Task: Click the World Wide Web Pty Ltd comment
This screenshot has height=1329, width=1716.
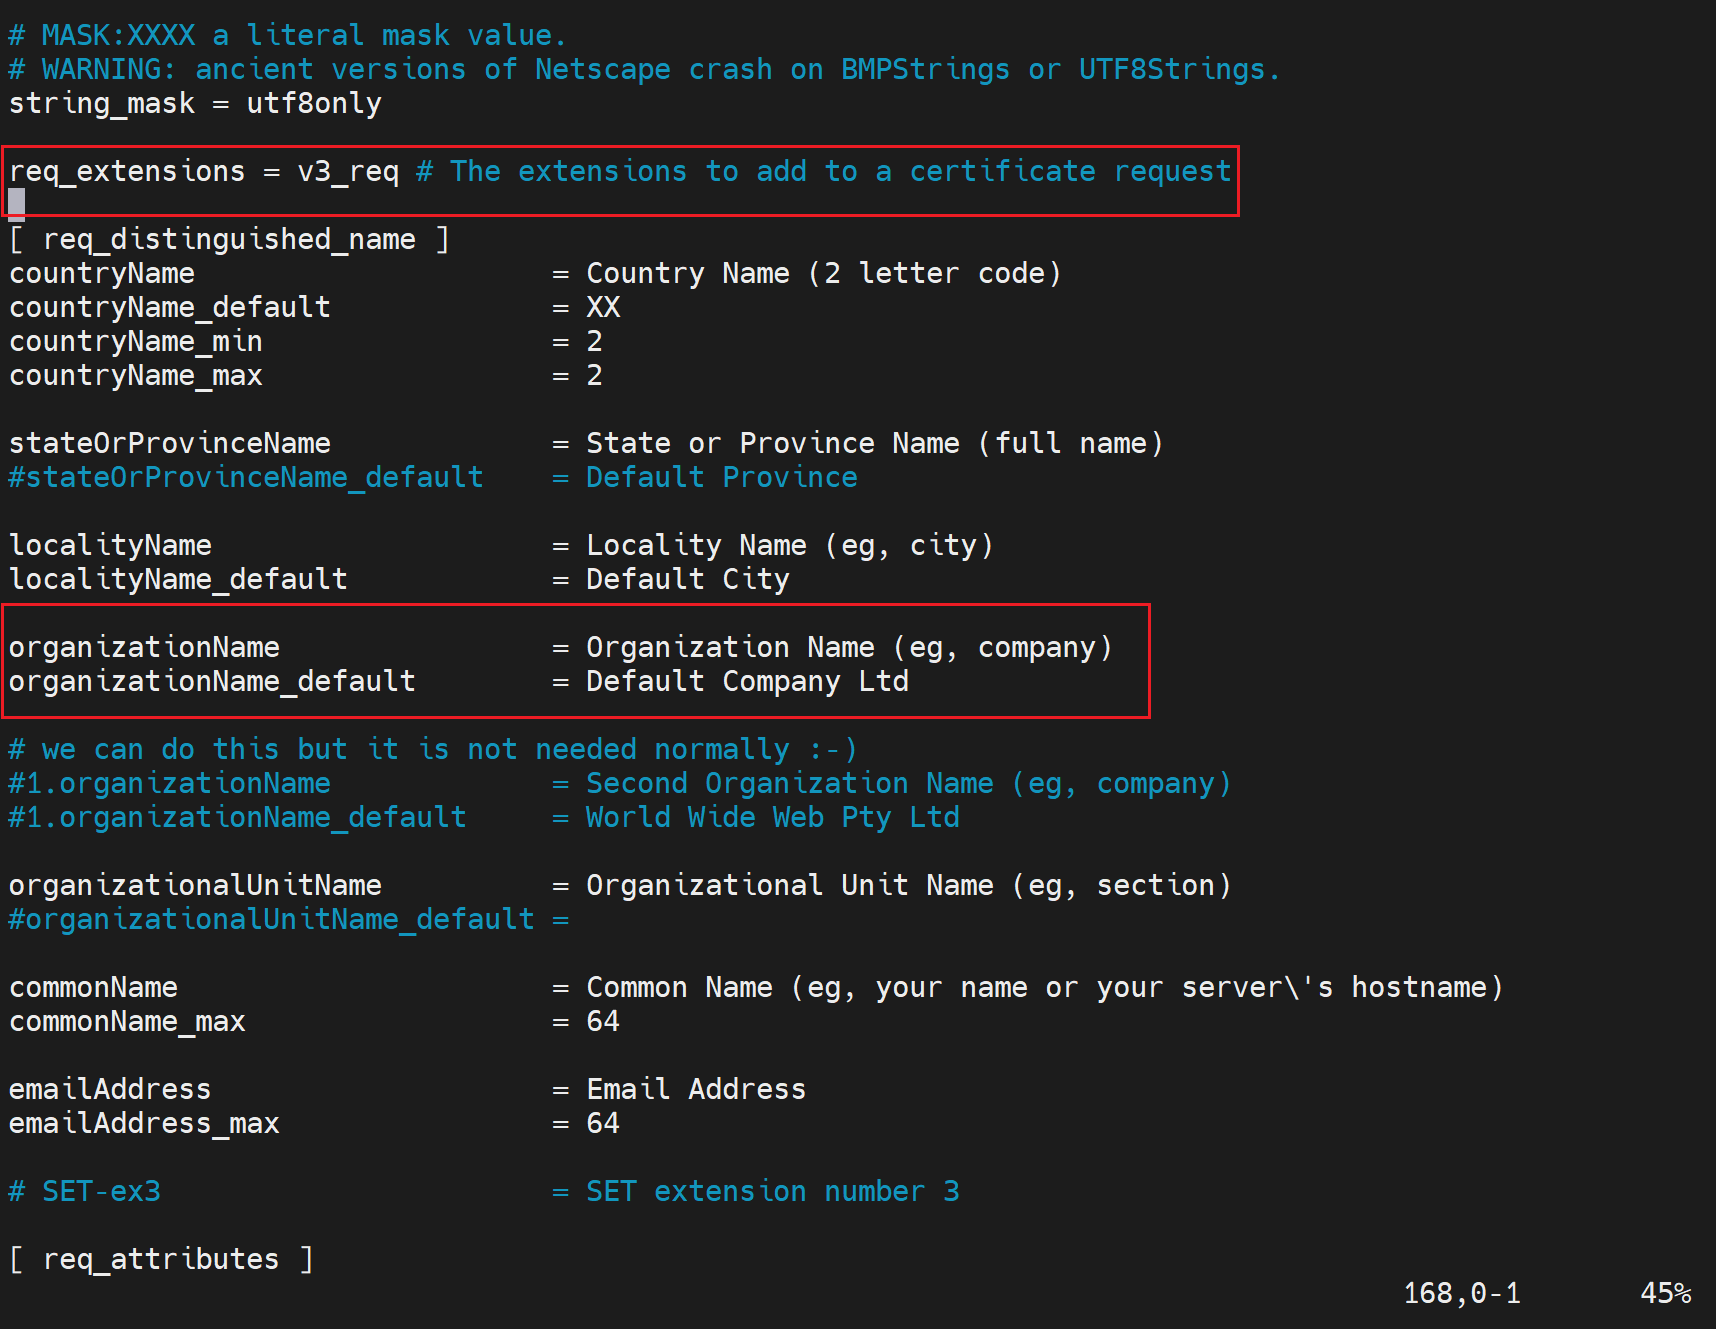Action: pyautogui.click(x=772, y=818)
